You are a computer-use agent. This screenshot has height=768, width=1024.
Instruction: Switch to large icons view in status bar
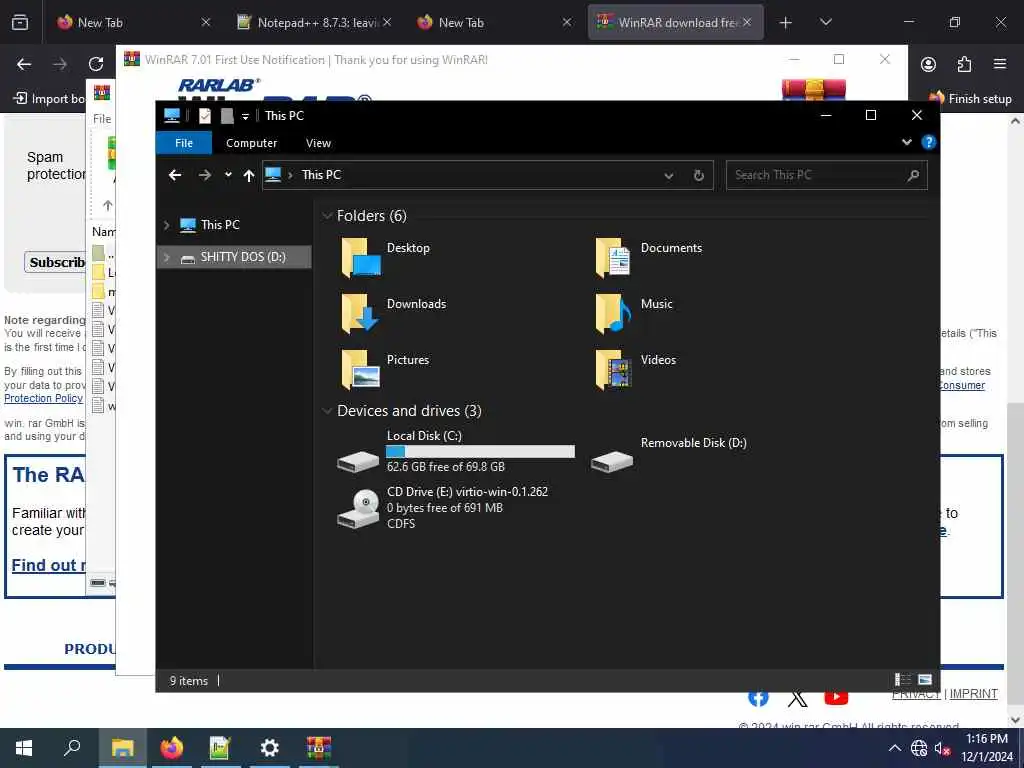tap(925, 680)
